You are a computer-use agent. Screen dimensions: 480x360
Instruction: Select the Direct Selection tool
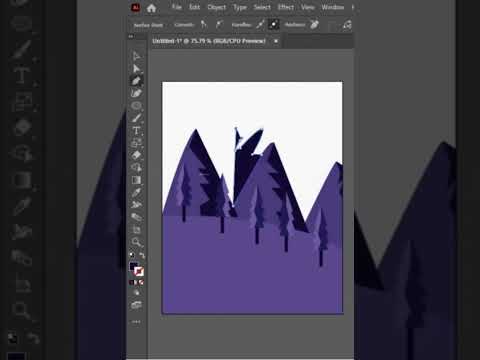click(x=136, y=68)
